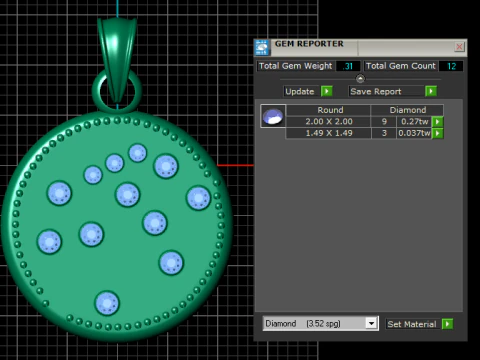Click the 0.27tw weight cell
This screenshot has width=480, height=360.
click(414, 122)
